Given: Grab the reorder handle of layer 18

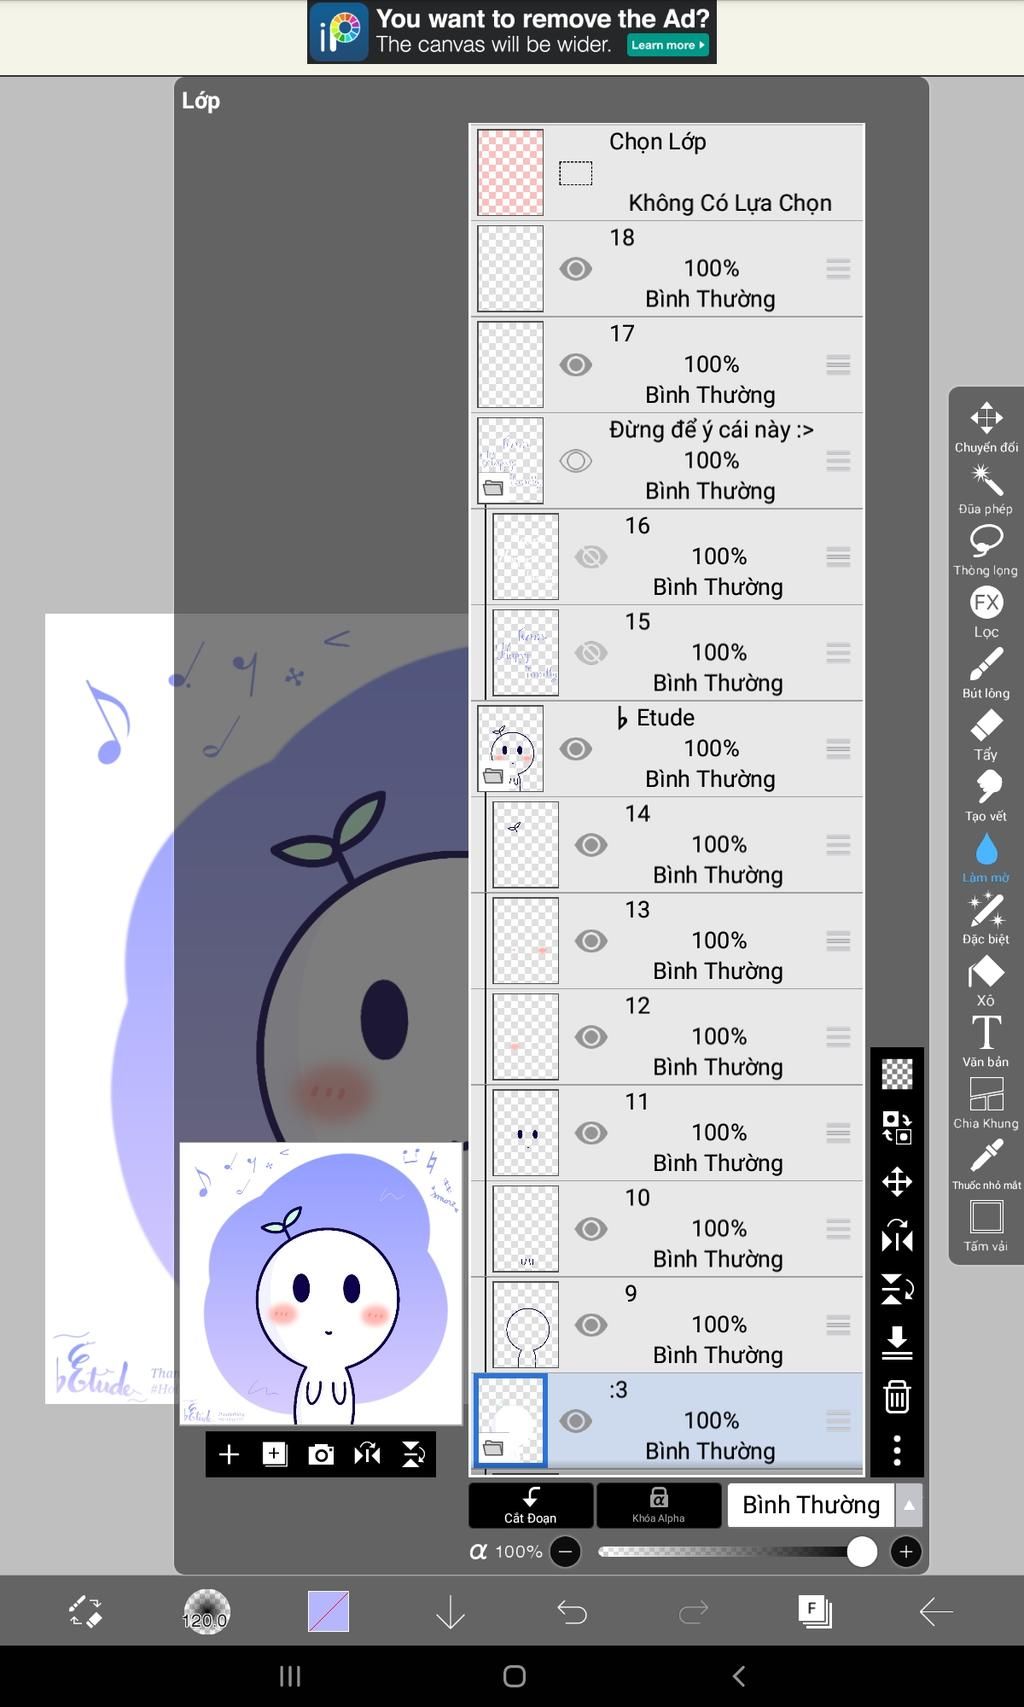Looking at the screenshot, I should (x=838, y=269).
